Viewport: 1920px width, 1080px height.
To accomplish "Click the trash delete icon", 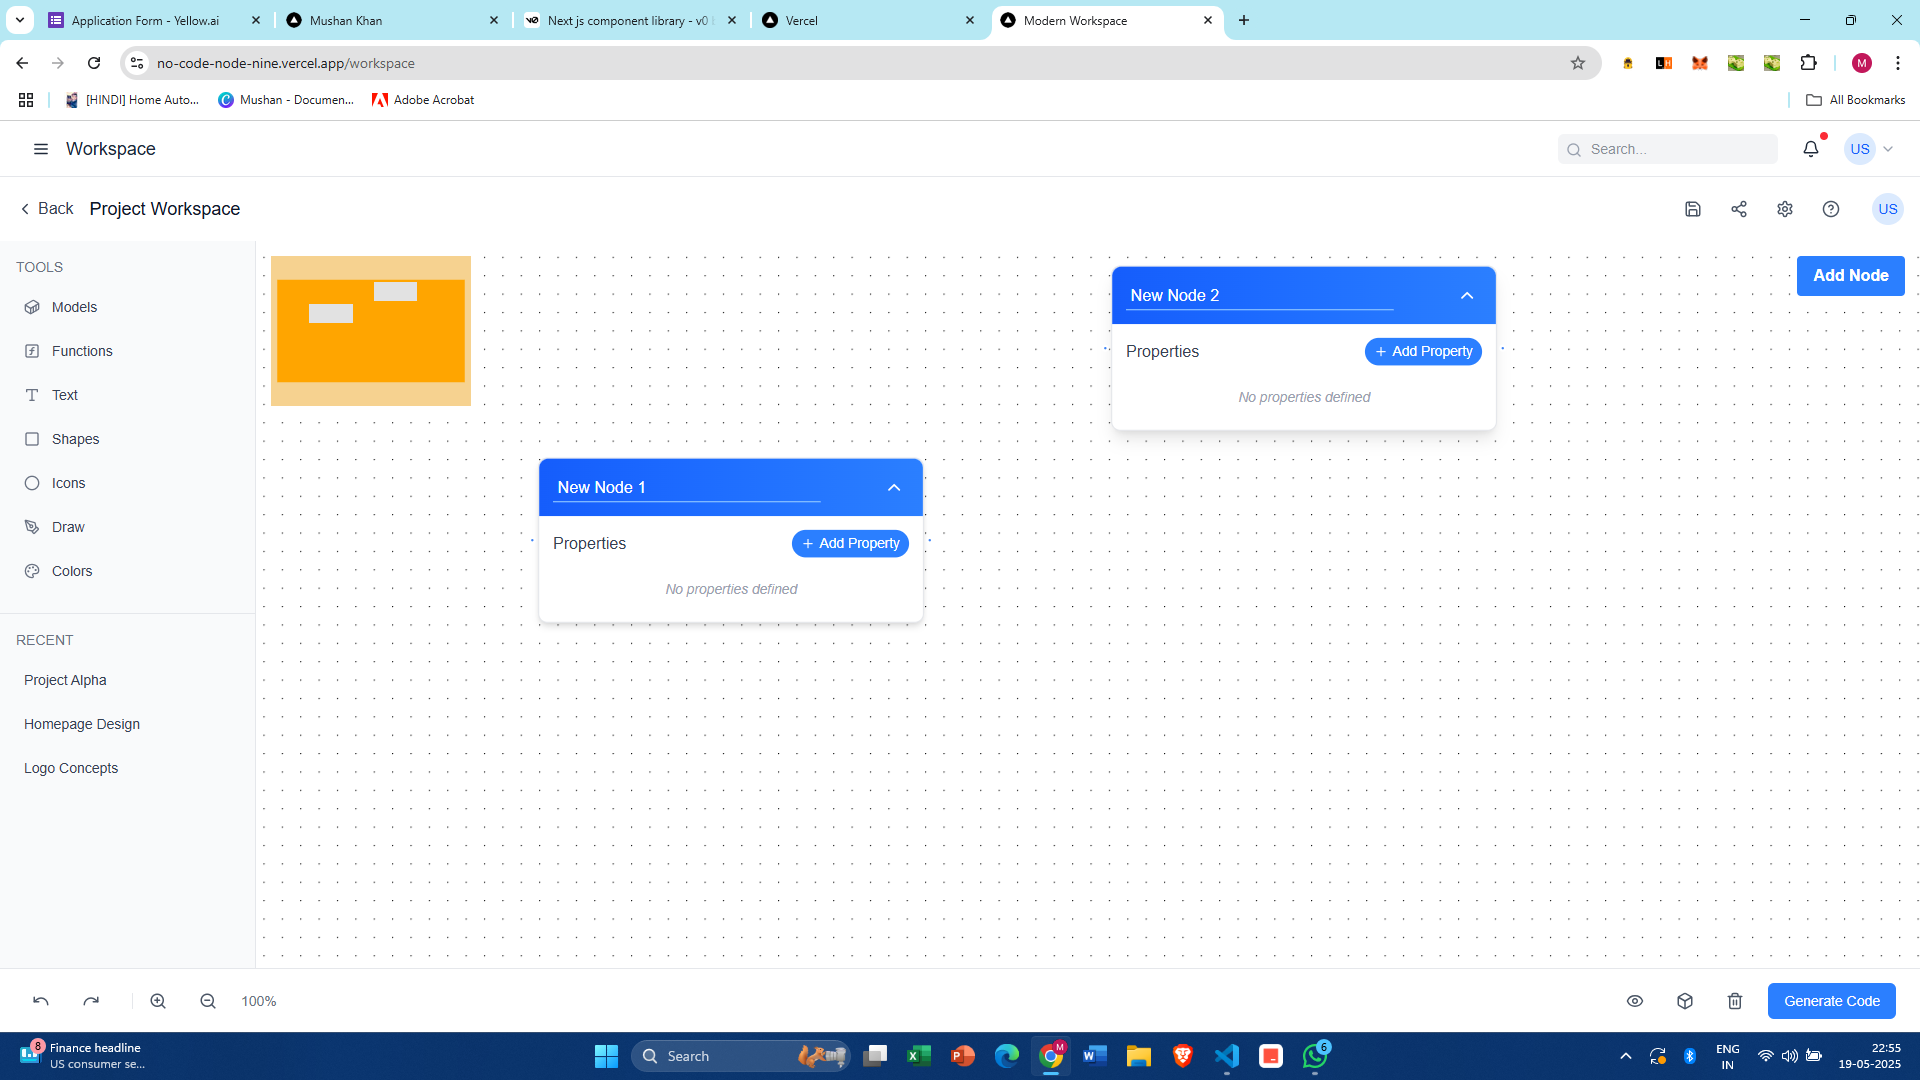I will [x=1735, y=1001].
